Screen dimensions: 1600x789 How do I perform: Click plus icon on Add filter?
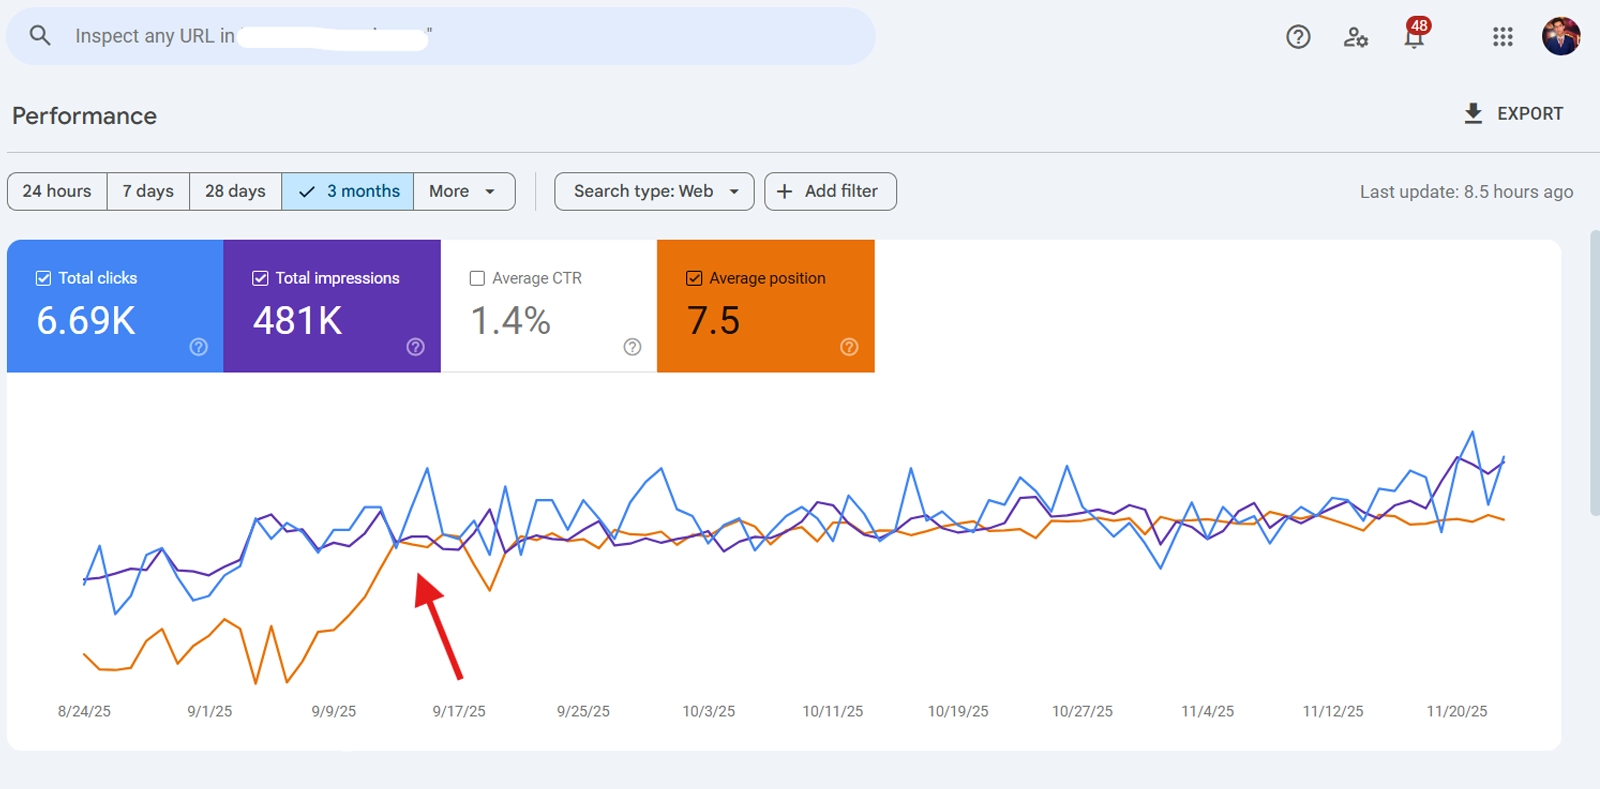(785, 191)
